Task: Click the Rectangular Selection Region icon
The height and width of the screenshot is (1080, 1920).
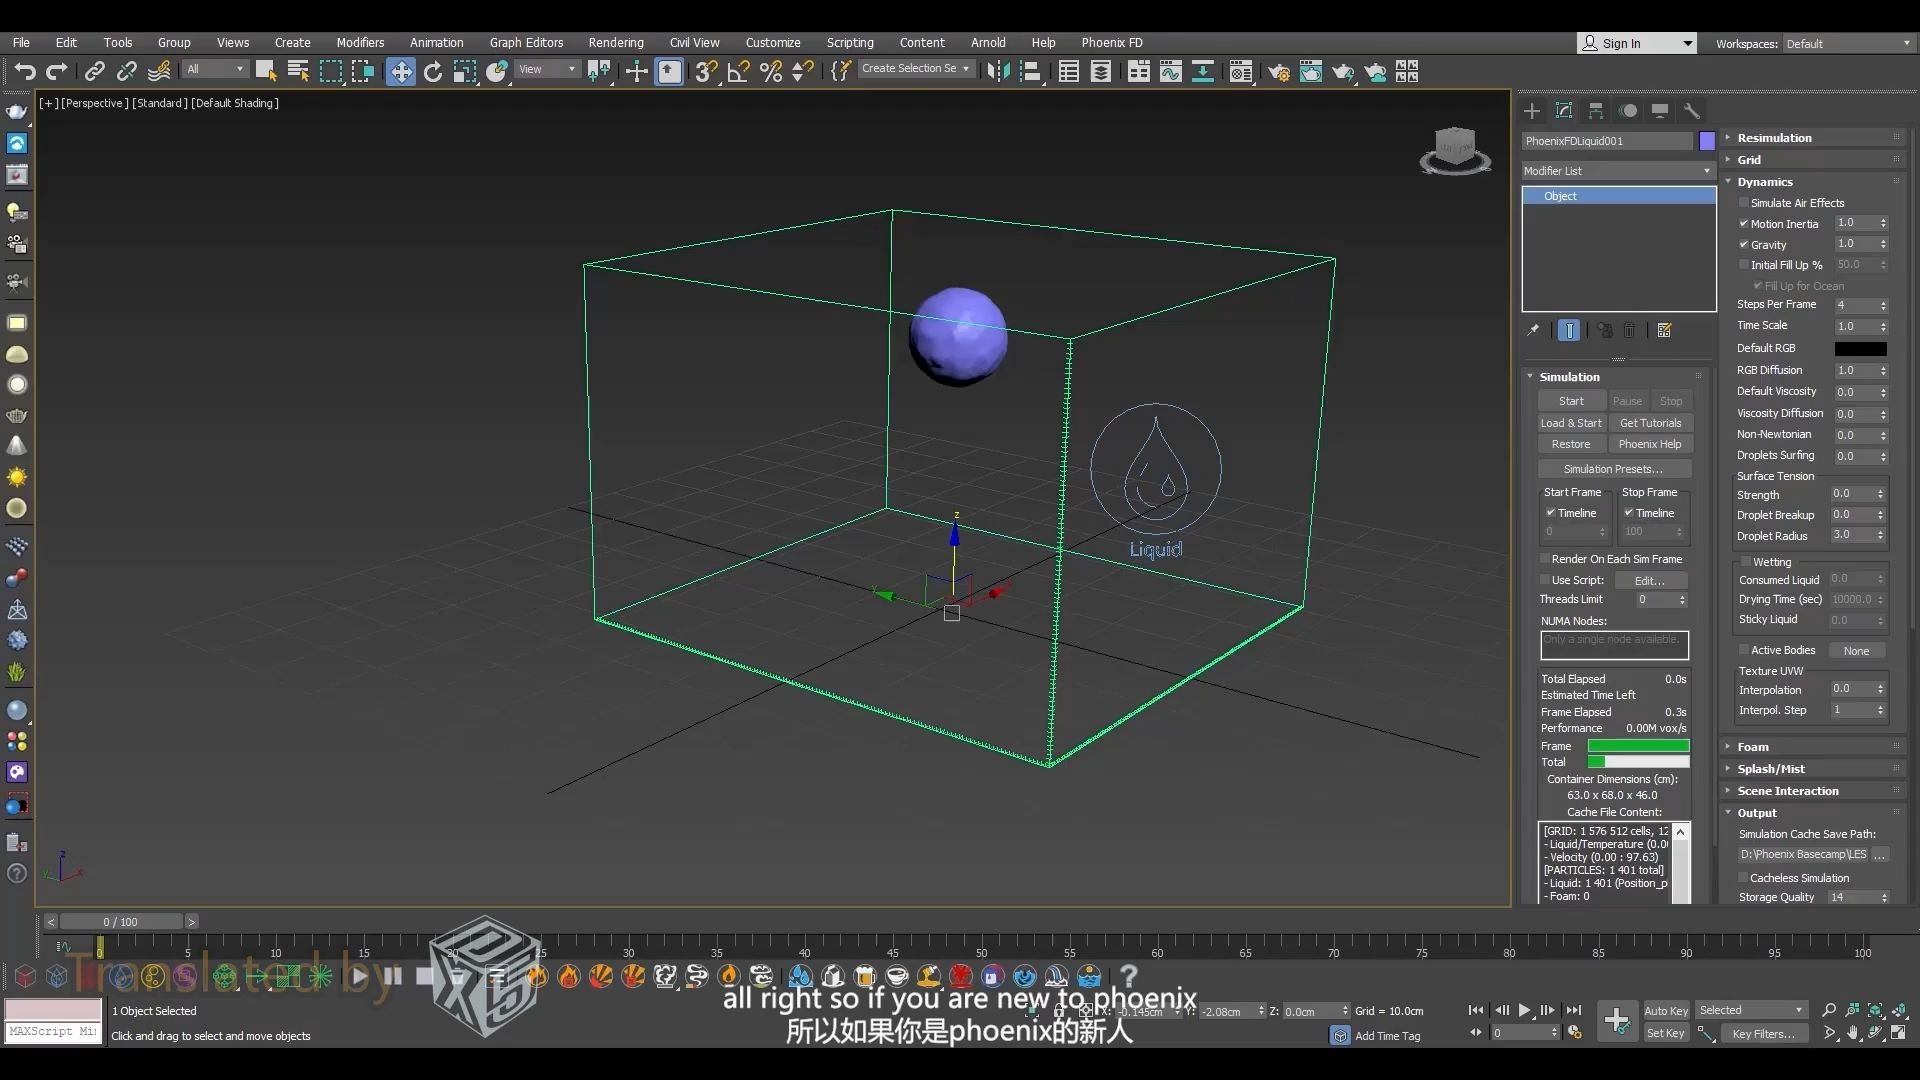Action: point(330,71)
